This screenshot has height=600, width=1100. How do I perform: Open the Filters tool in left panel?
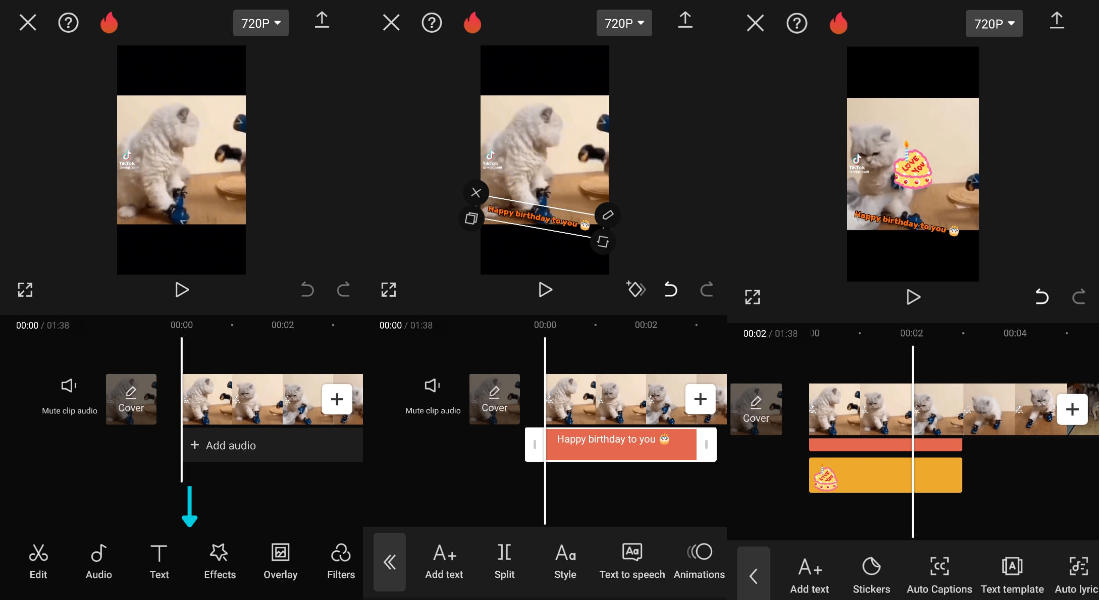[x=341, y=561]
